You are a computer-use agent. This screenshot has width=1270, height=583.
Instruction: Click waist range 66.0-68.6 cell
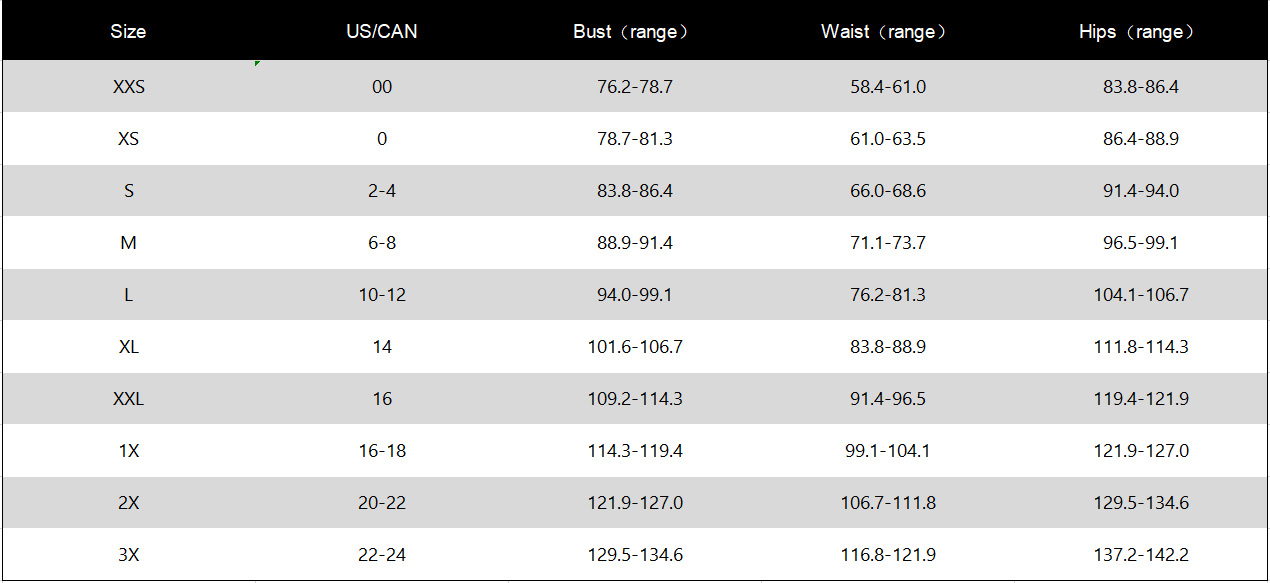[x=887, y=191]
